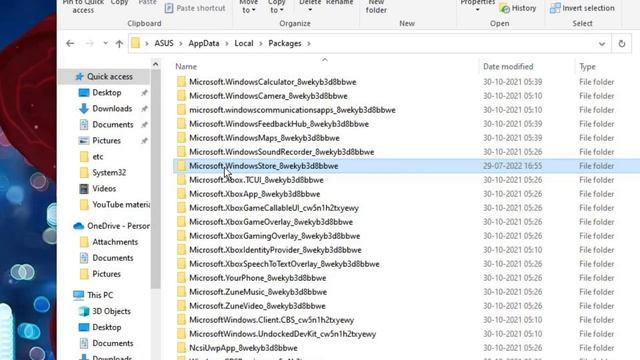Select This PC in navigation pane

tap(93, 295)
